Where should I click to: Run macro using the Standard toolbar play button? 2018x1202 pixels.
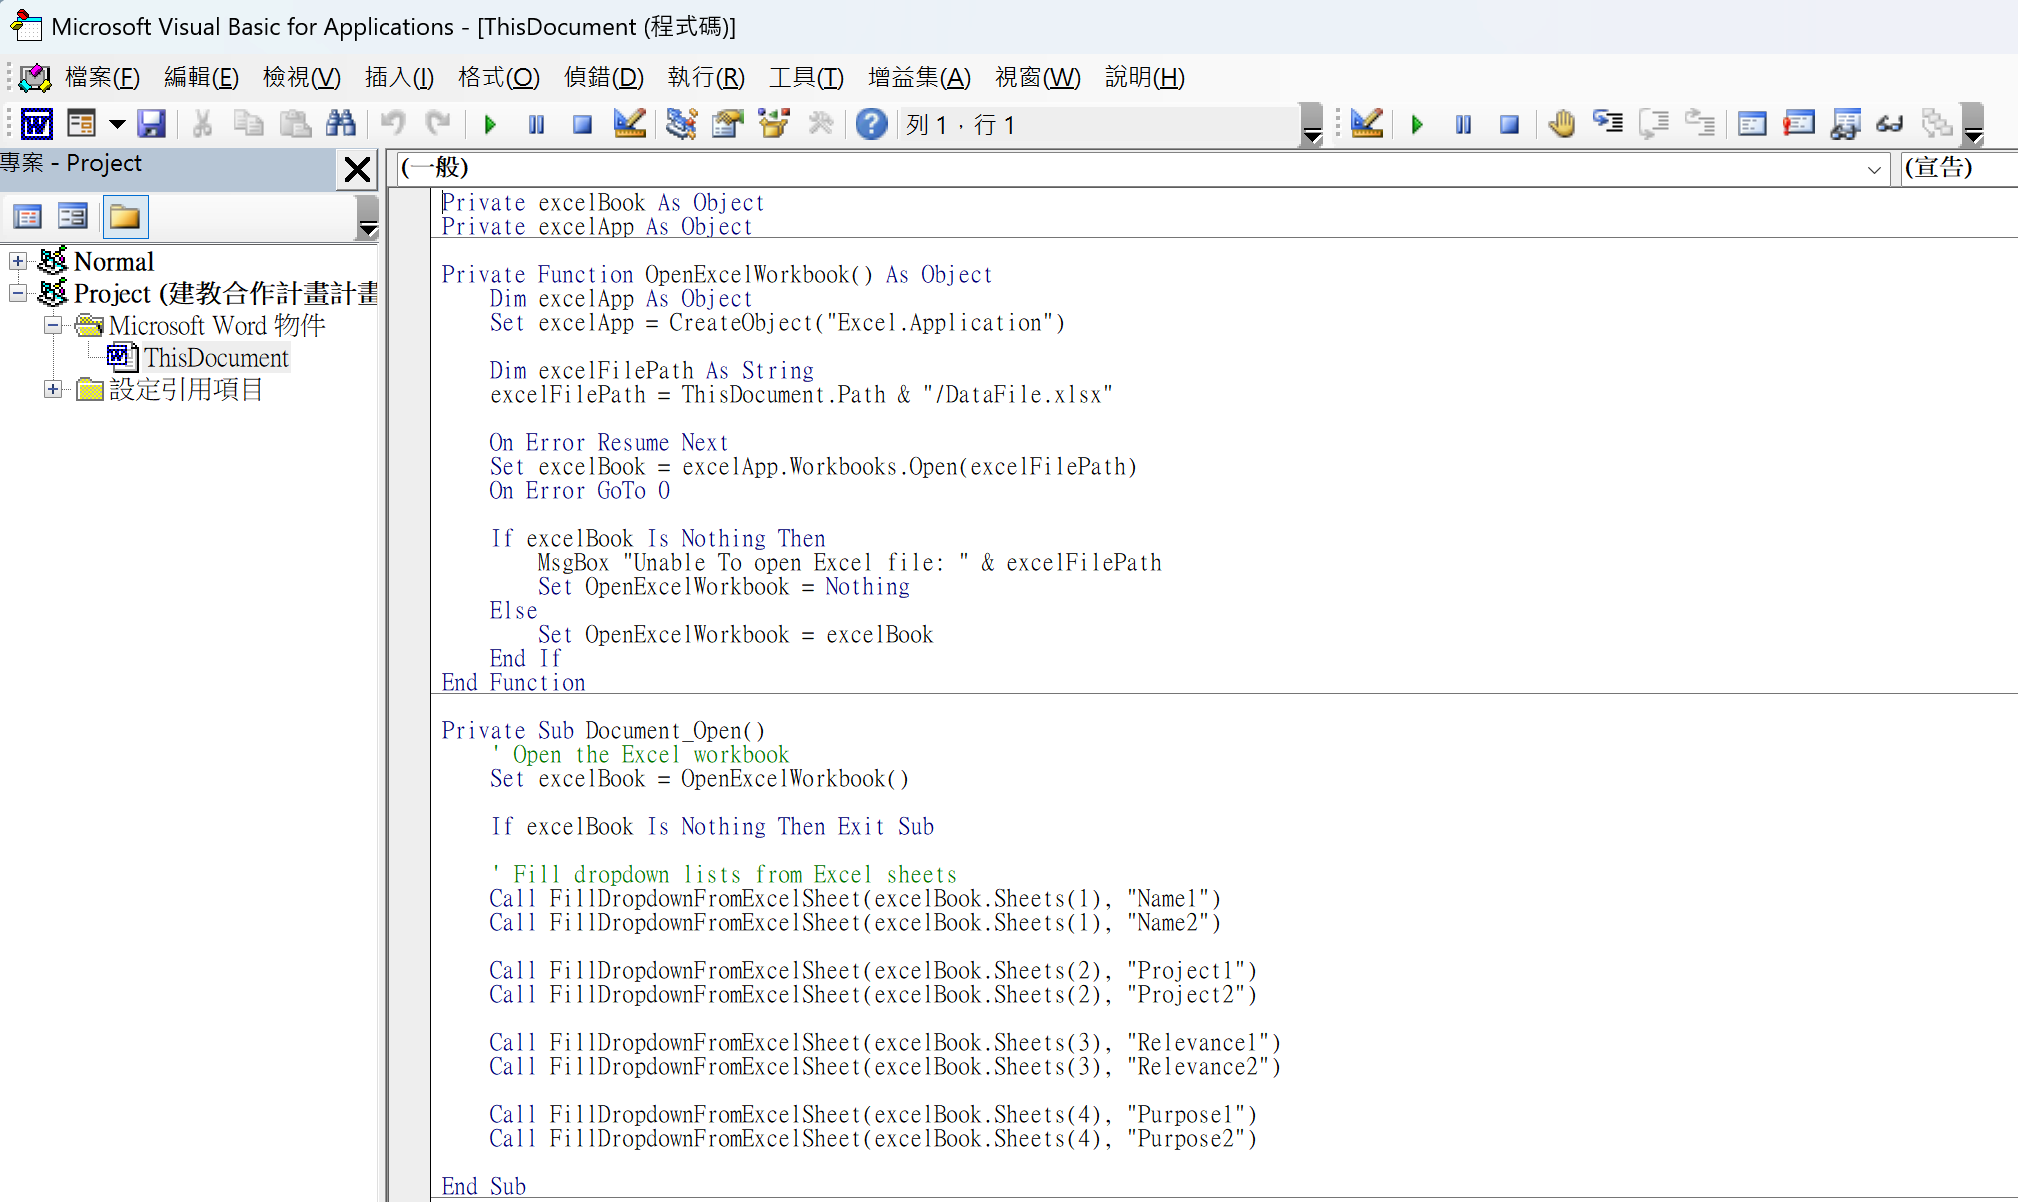click(490, 124)
